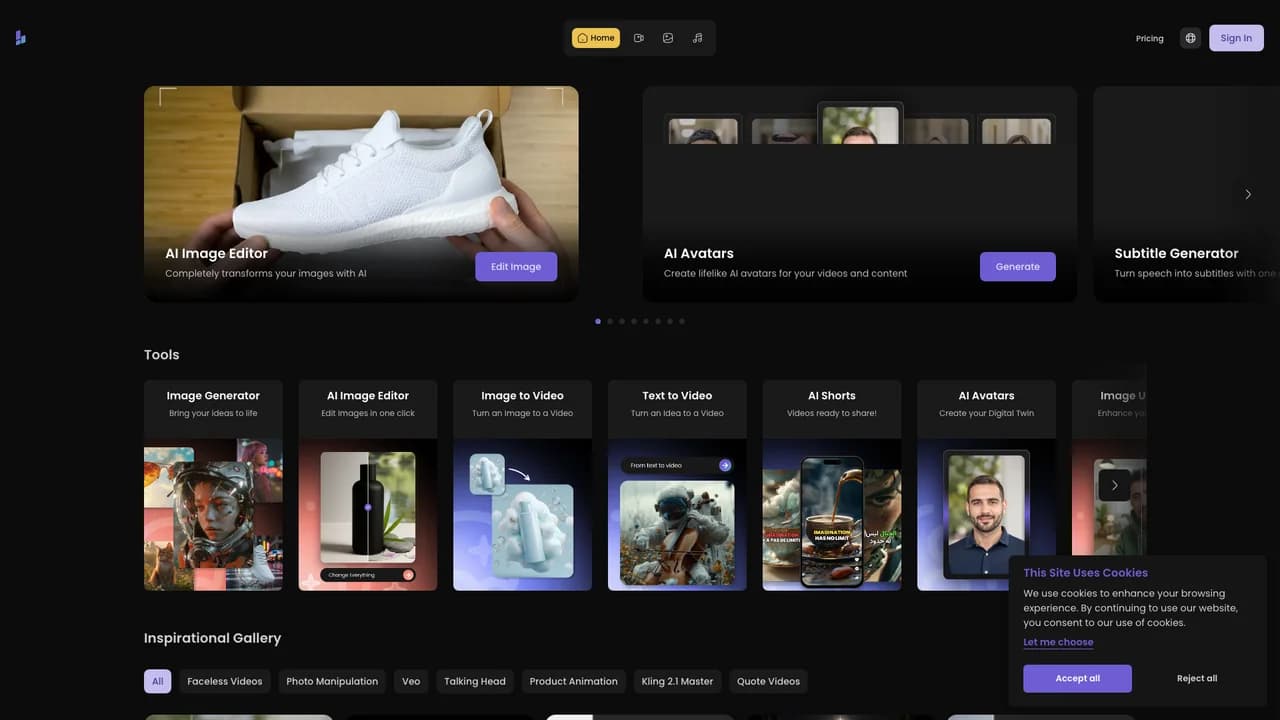This screenshot has width=1280, height=720.
Task: Open the Image to Video tool card
Action: [522, 485]
